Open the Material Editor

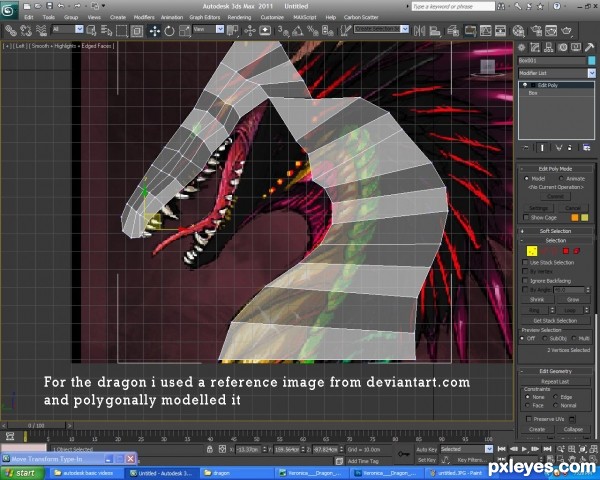tap(518, 31)
